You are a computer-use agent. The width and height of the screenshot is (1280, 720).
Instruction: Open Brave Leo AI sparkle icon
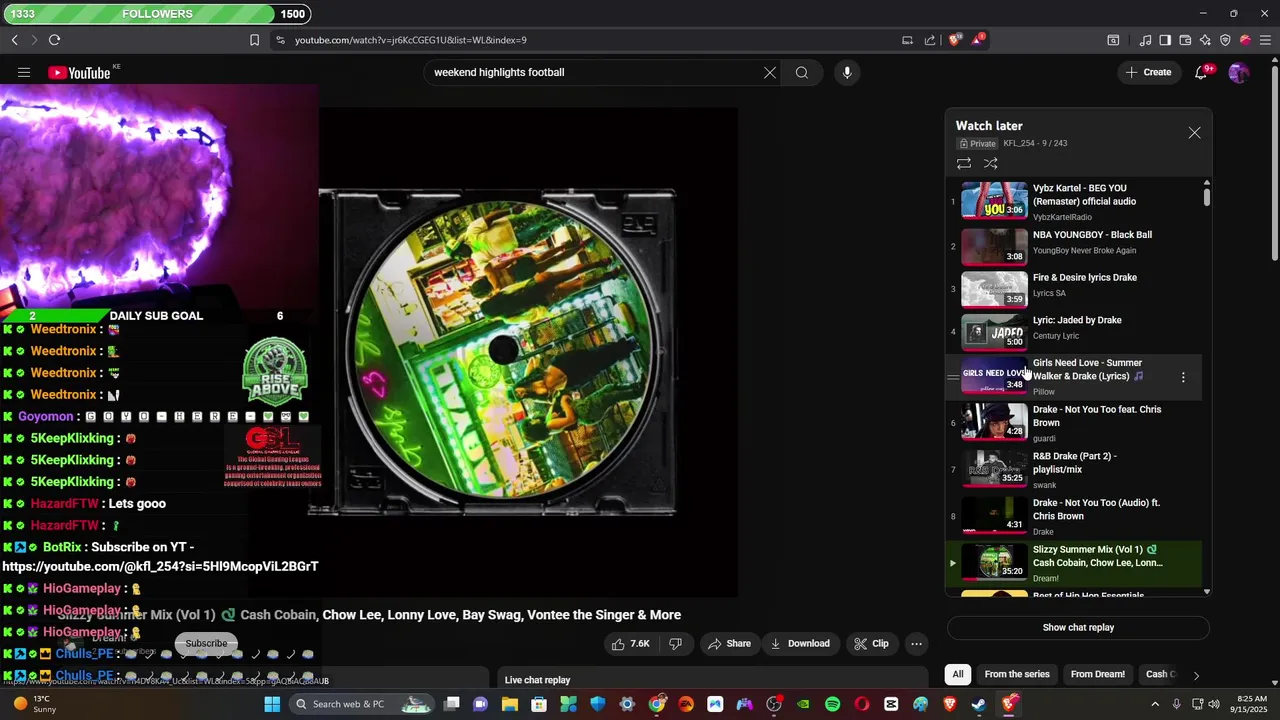tap(1205, 40)
